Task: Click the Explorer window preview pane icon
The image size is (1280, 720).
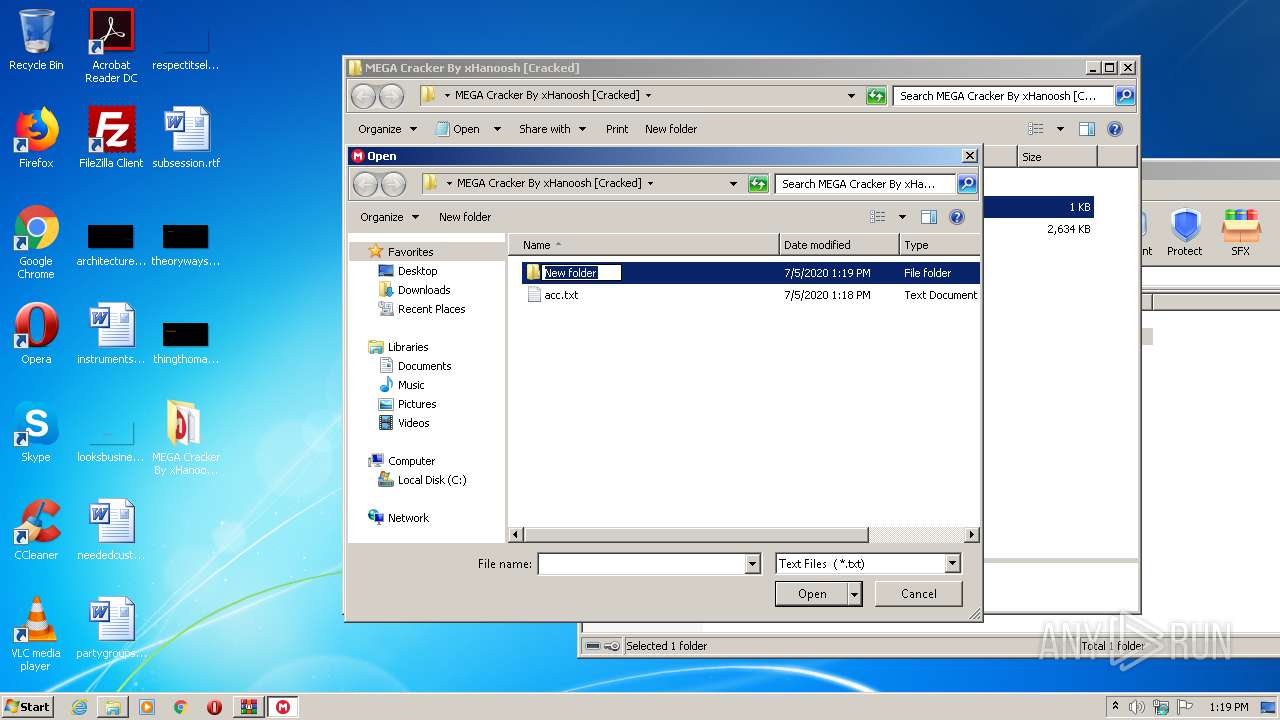Action: [x=1087, y=129]
